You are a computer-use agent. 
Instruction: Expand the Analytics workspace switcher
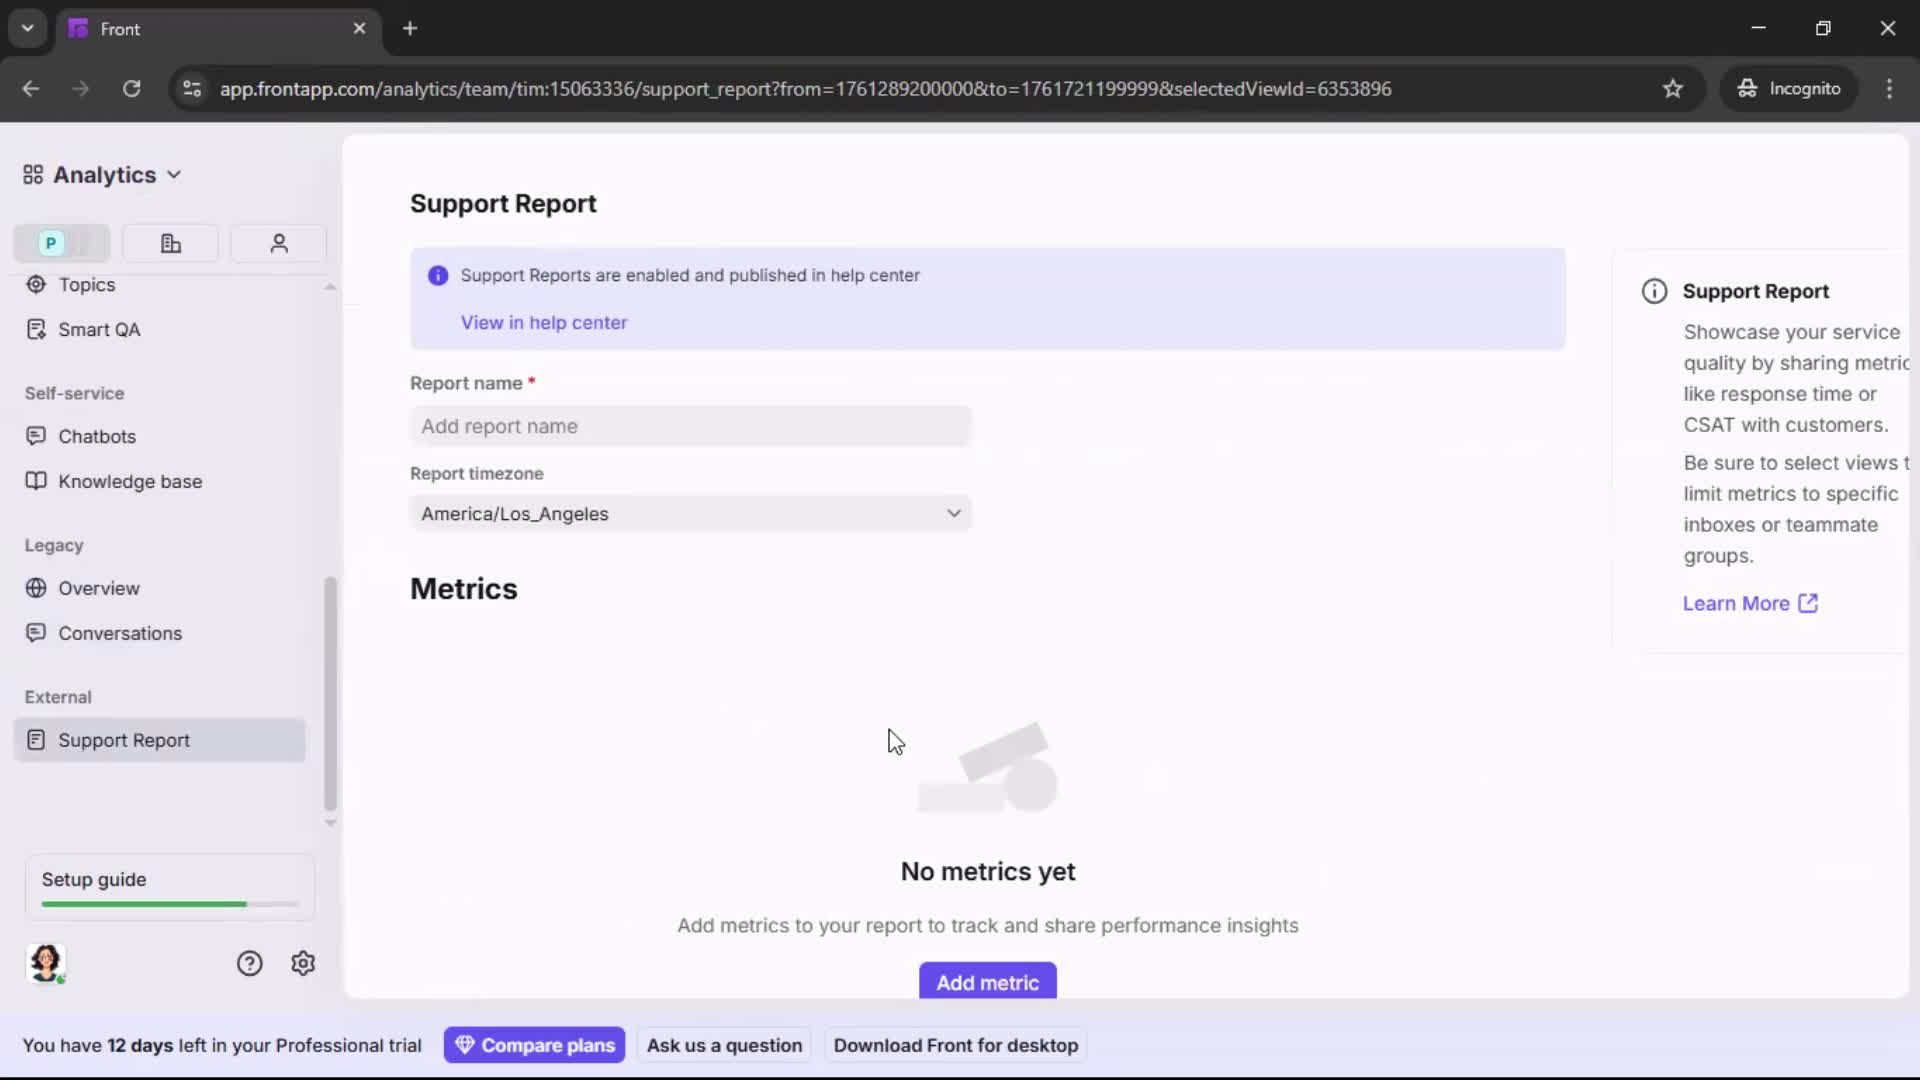(175, 174)
